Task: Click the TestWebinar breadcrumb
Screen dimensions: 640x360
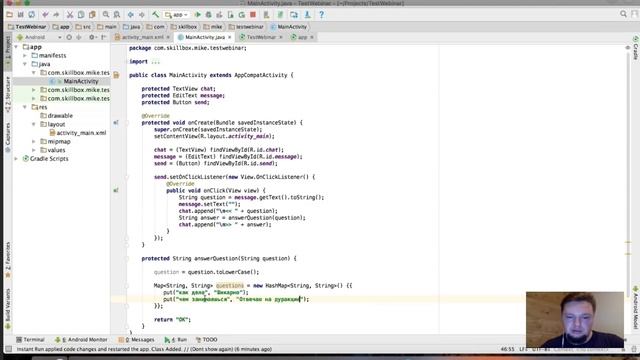Action: (27, 27)
